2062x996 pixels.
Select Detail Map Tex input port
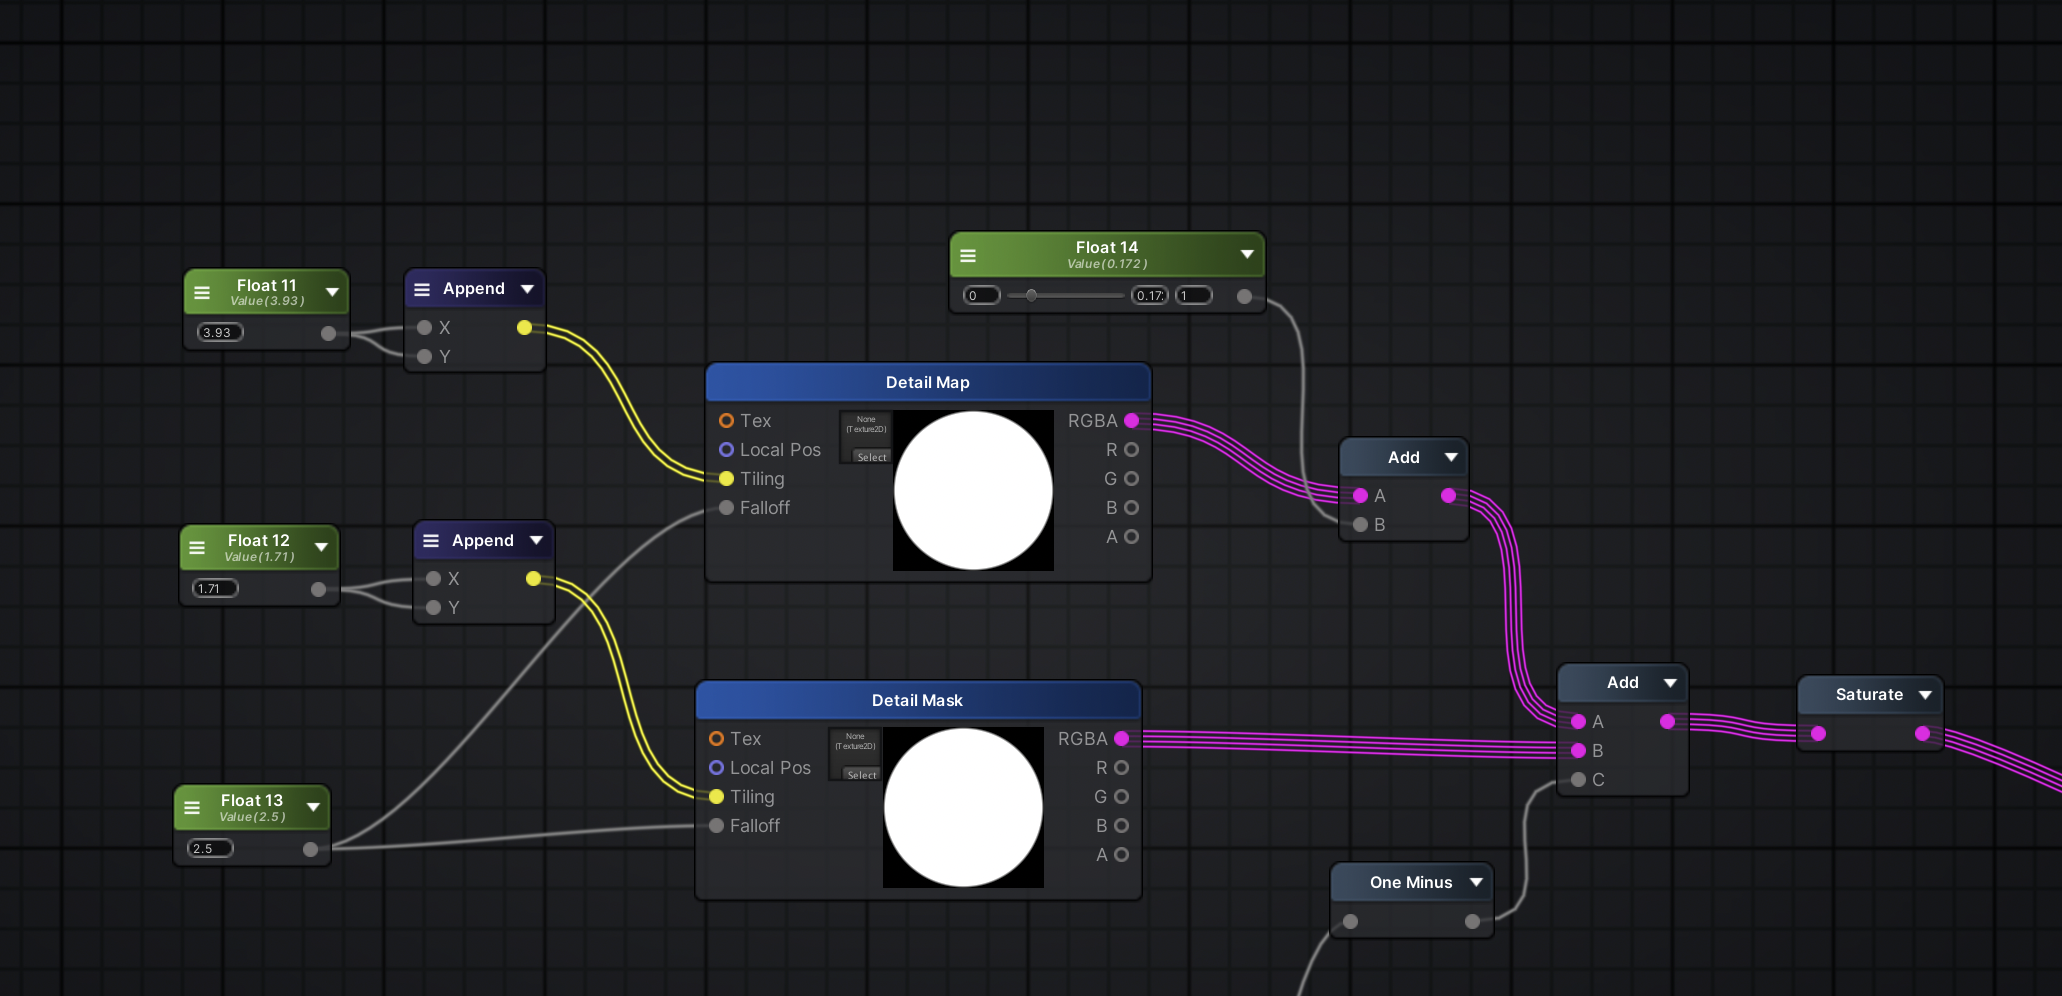point(726,421)
